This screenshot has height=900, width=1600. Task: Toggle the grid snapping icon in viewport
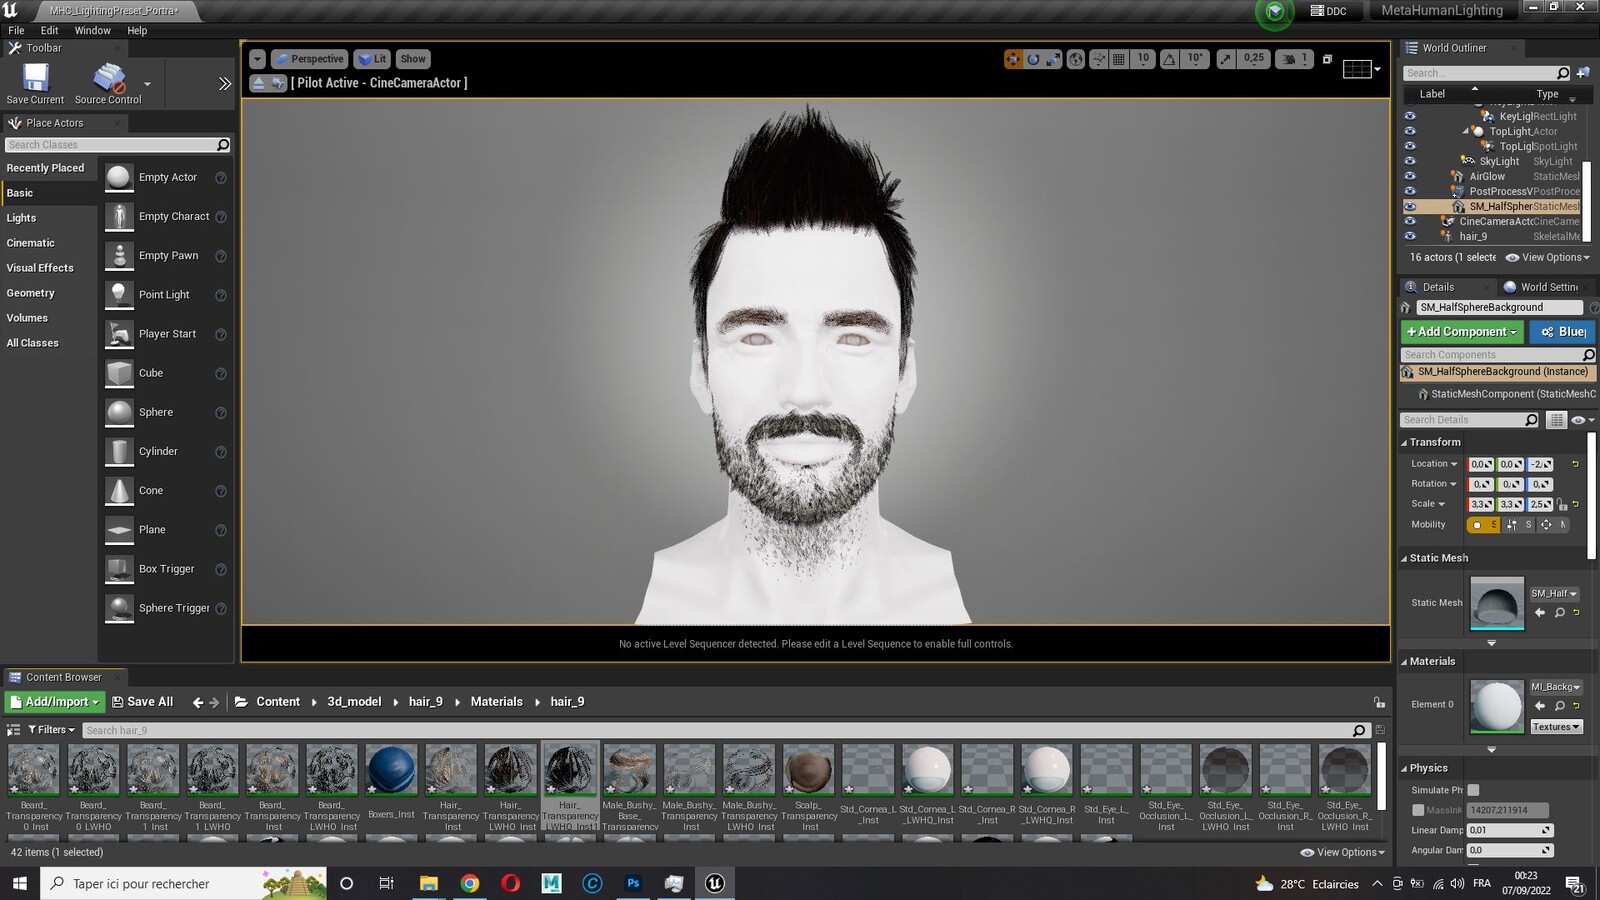point(1119,59)
